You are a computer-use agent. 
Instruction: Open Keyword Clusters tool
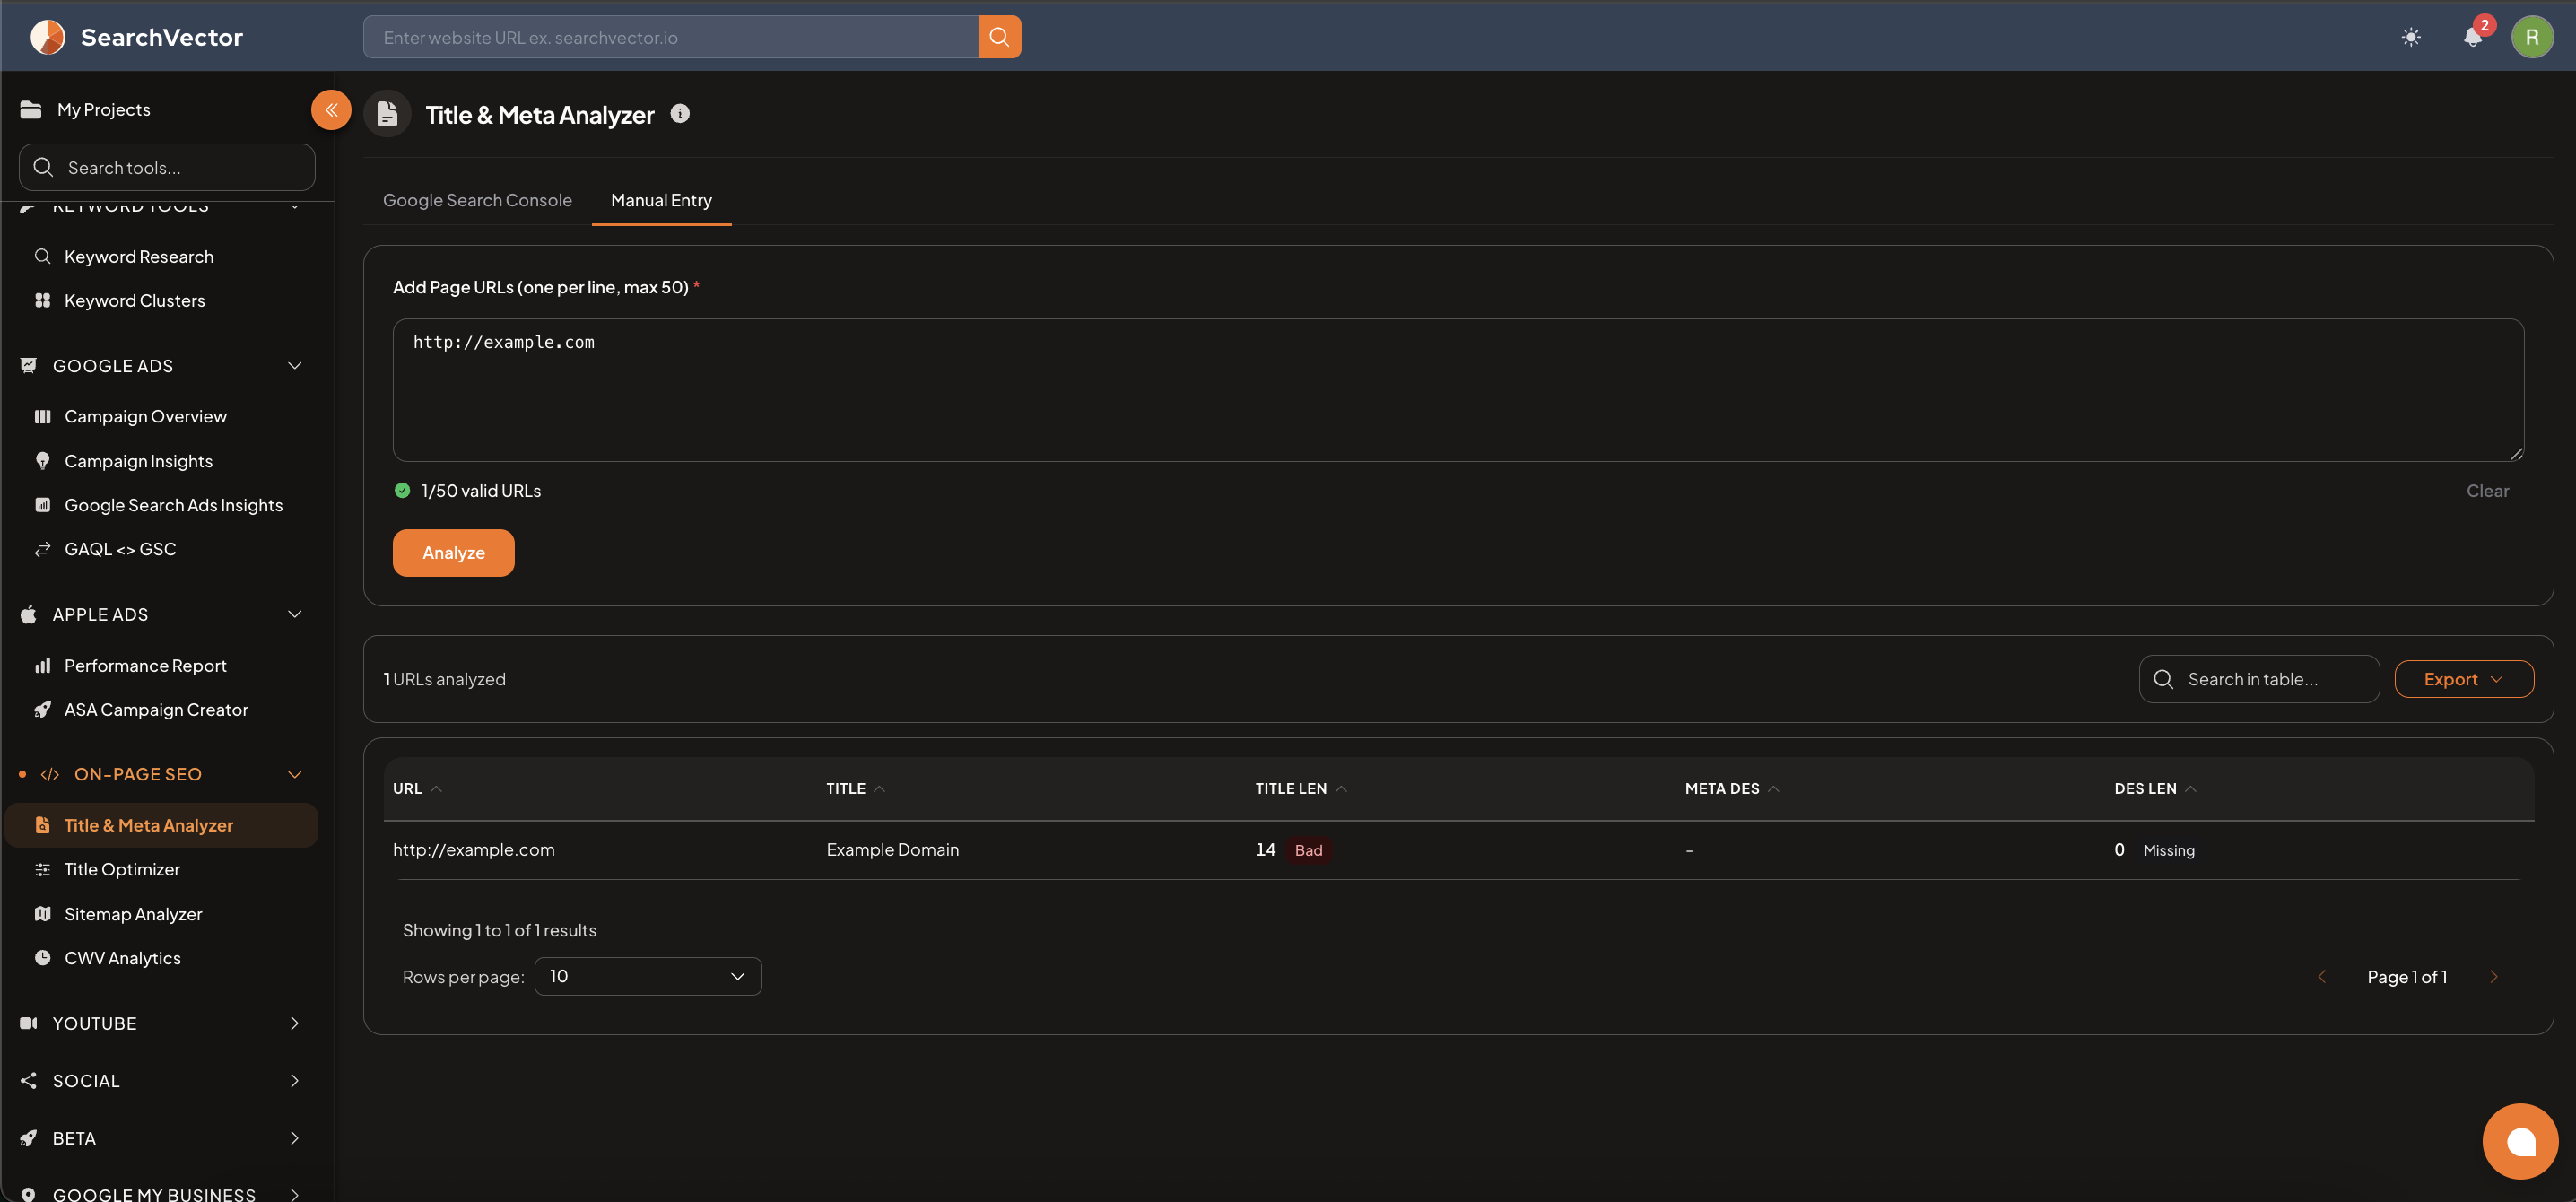click(x=134, y=301)
